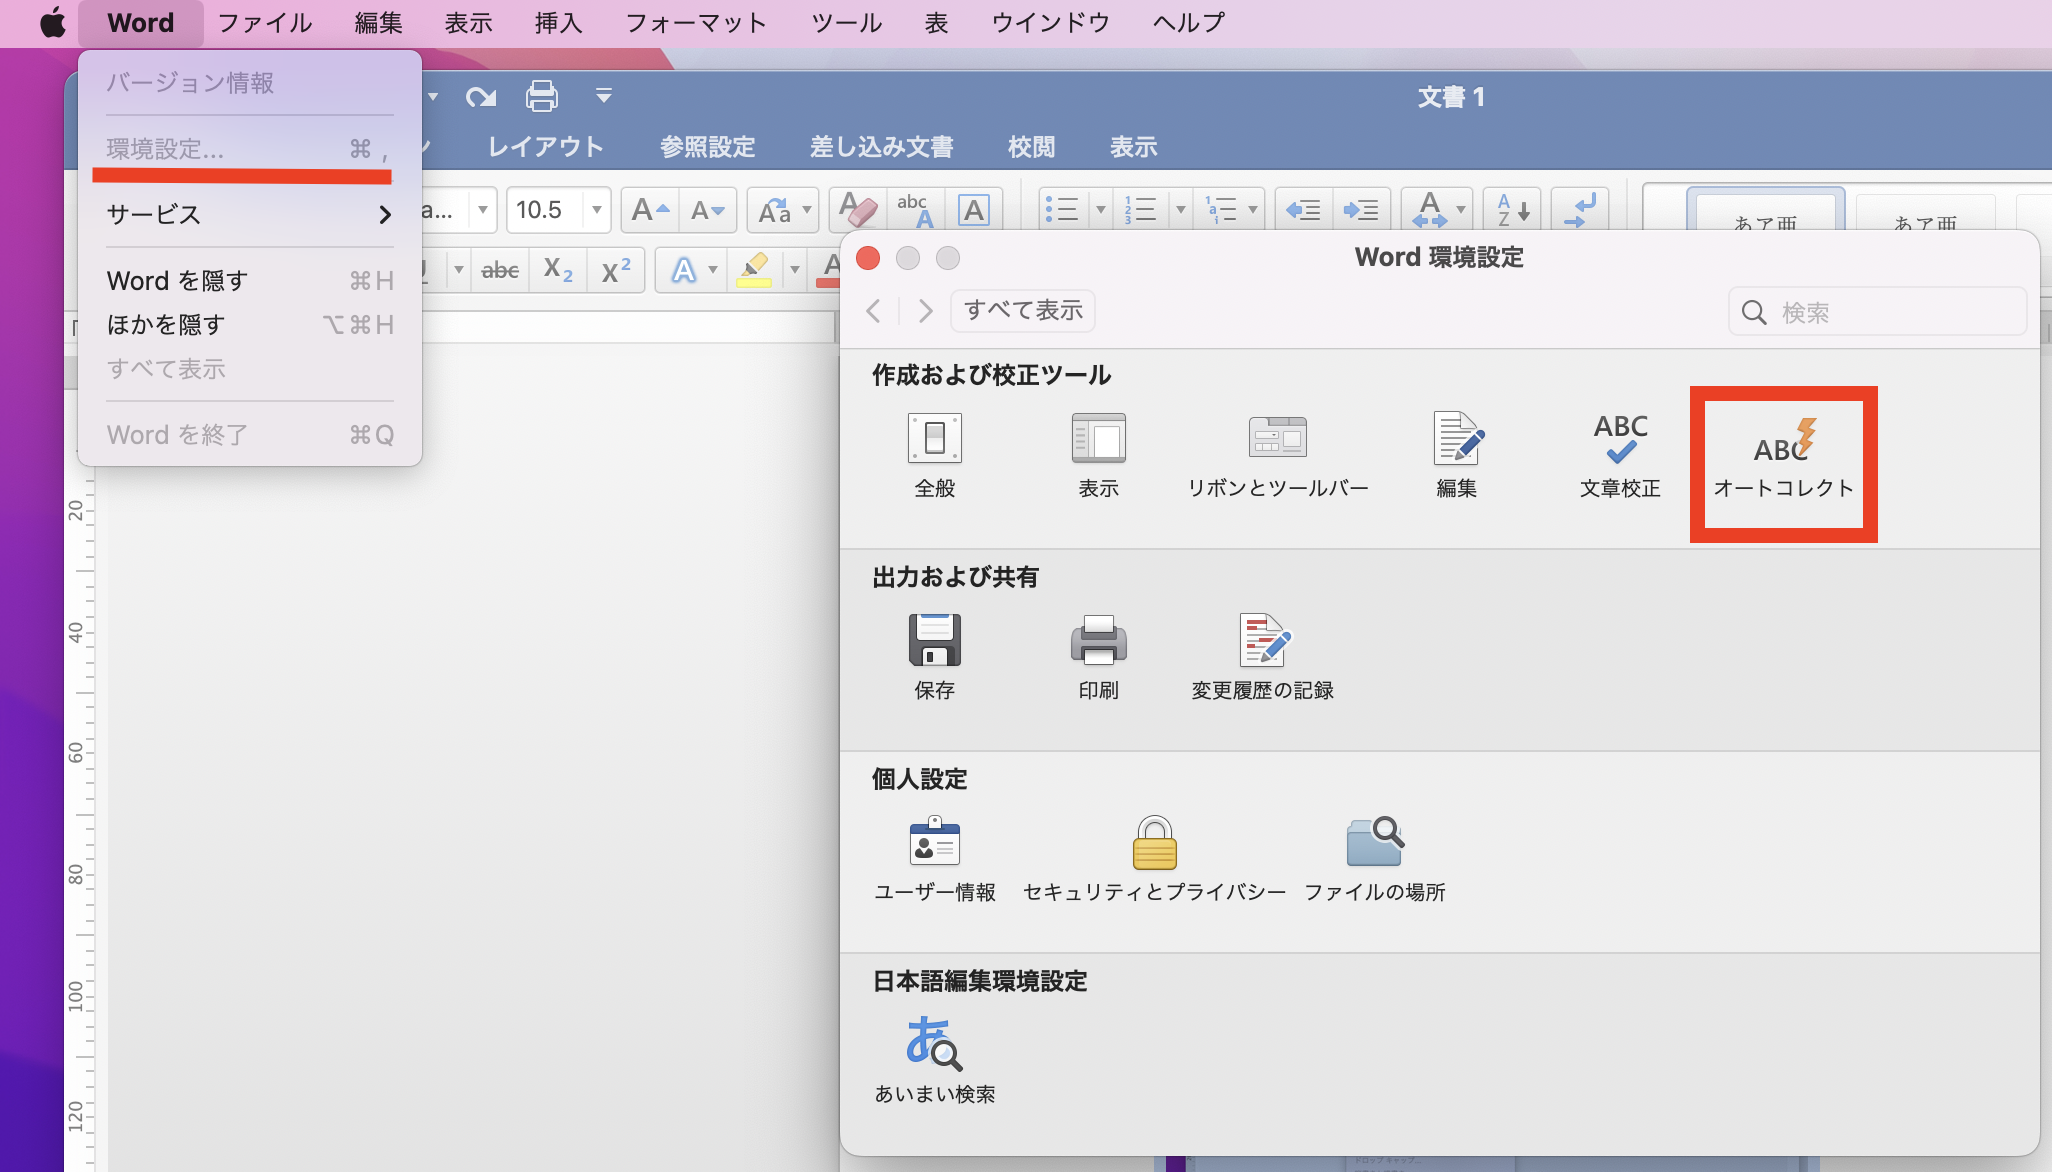Open ユーザー情報 preferences
The image size is (2052, 1172).
coord(935,859)
